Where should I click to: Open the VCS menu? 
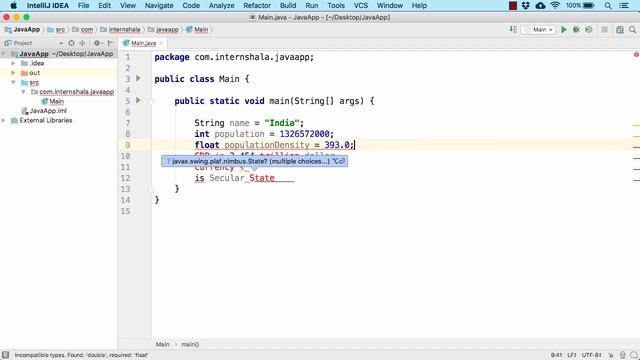pos(360,6)
